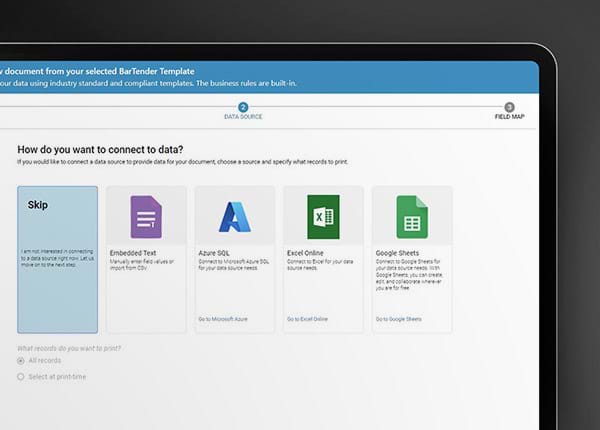Image resolution: width=600 pixels, height=430 pixels.
Task: Click the Azure SQL logo icon
Action: coord(235,216)
